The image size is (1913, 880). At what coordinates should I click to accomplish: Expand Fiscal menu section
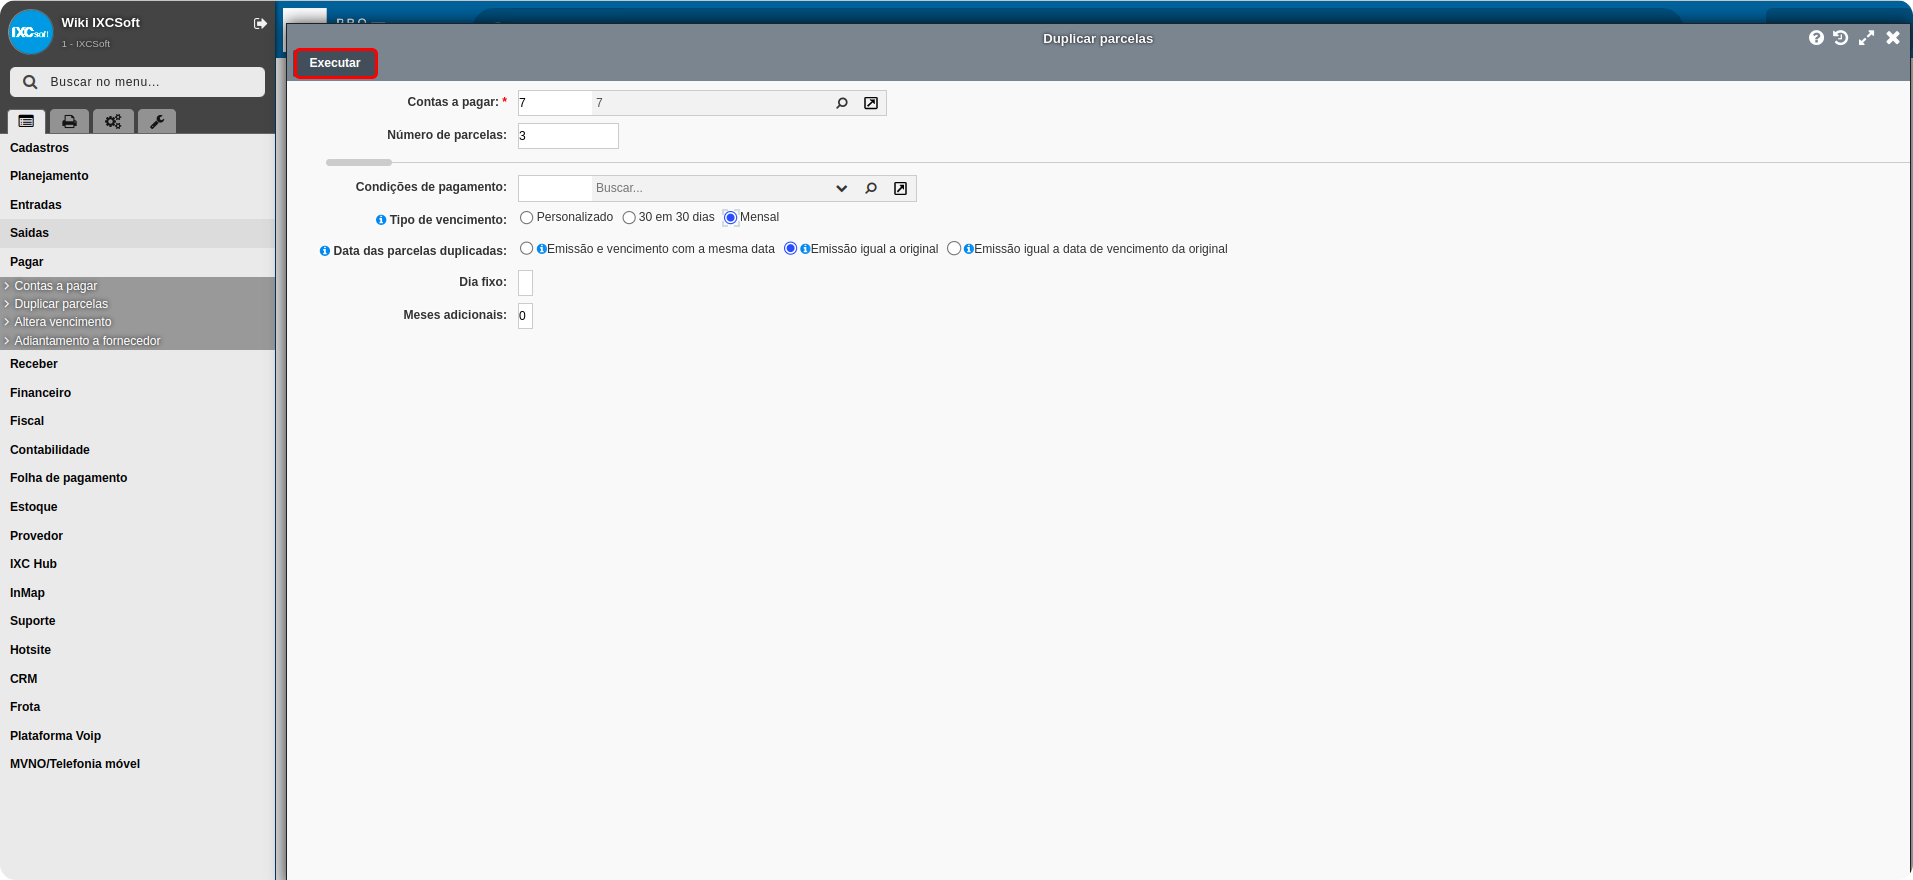[137, 421]
